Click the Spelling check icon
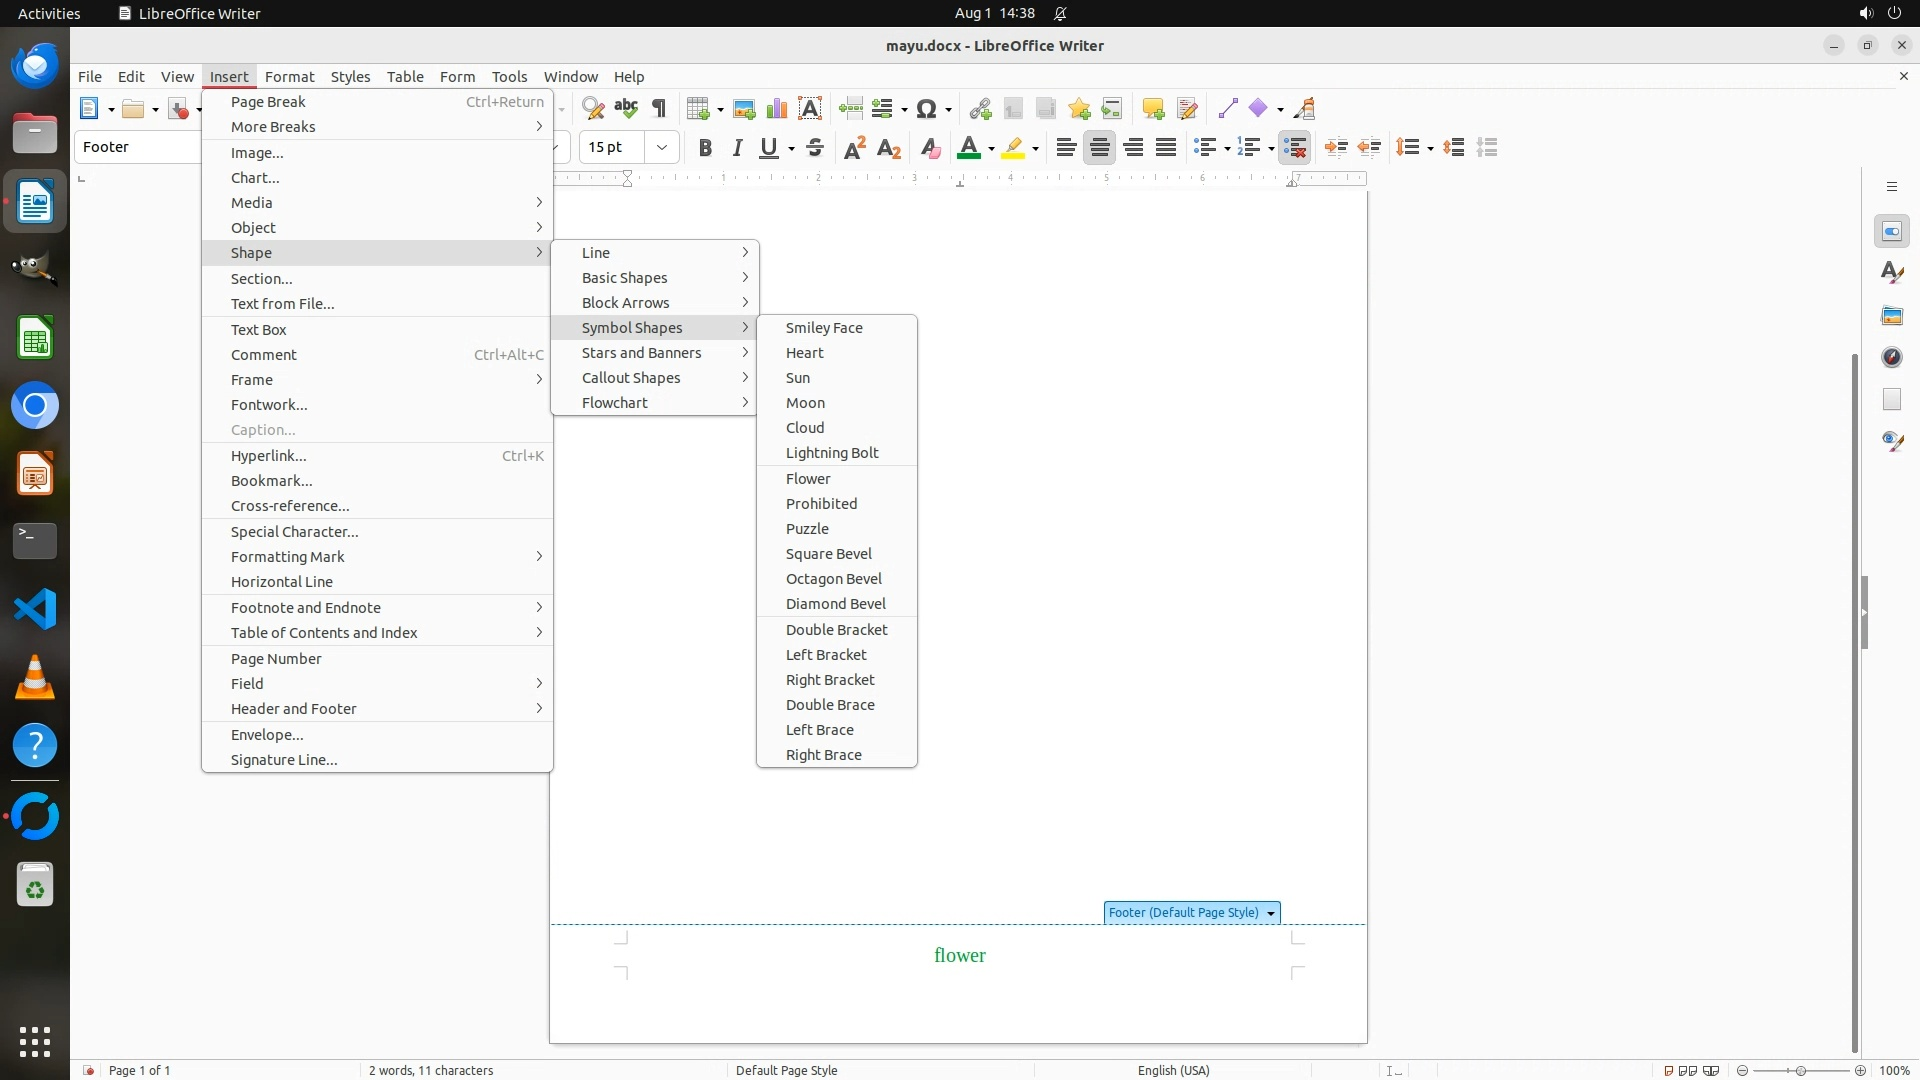1920x1080 pixels. 626,108
